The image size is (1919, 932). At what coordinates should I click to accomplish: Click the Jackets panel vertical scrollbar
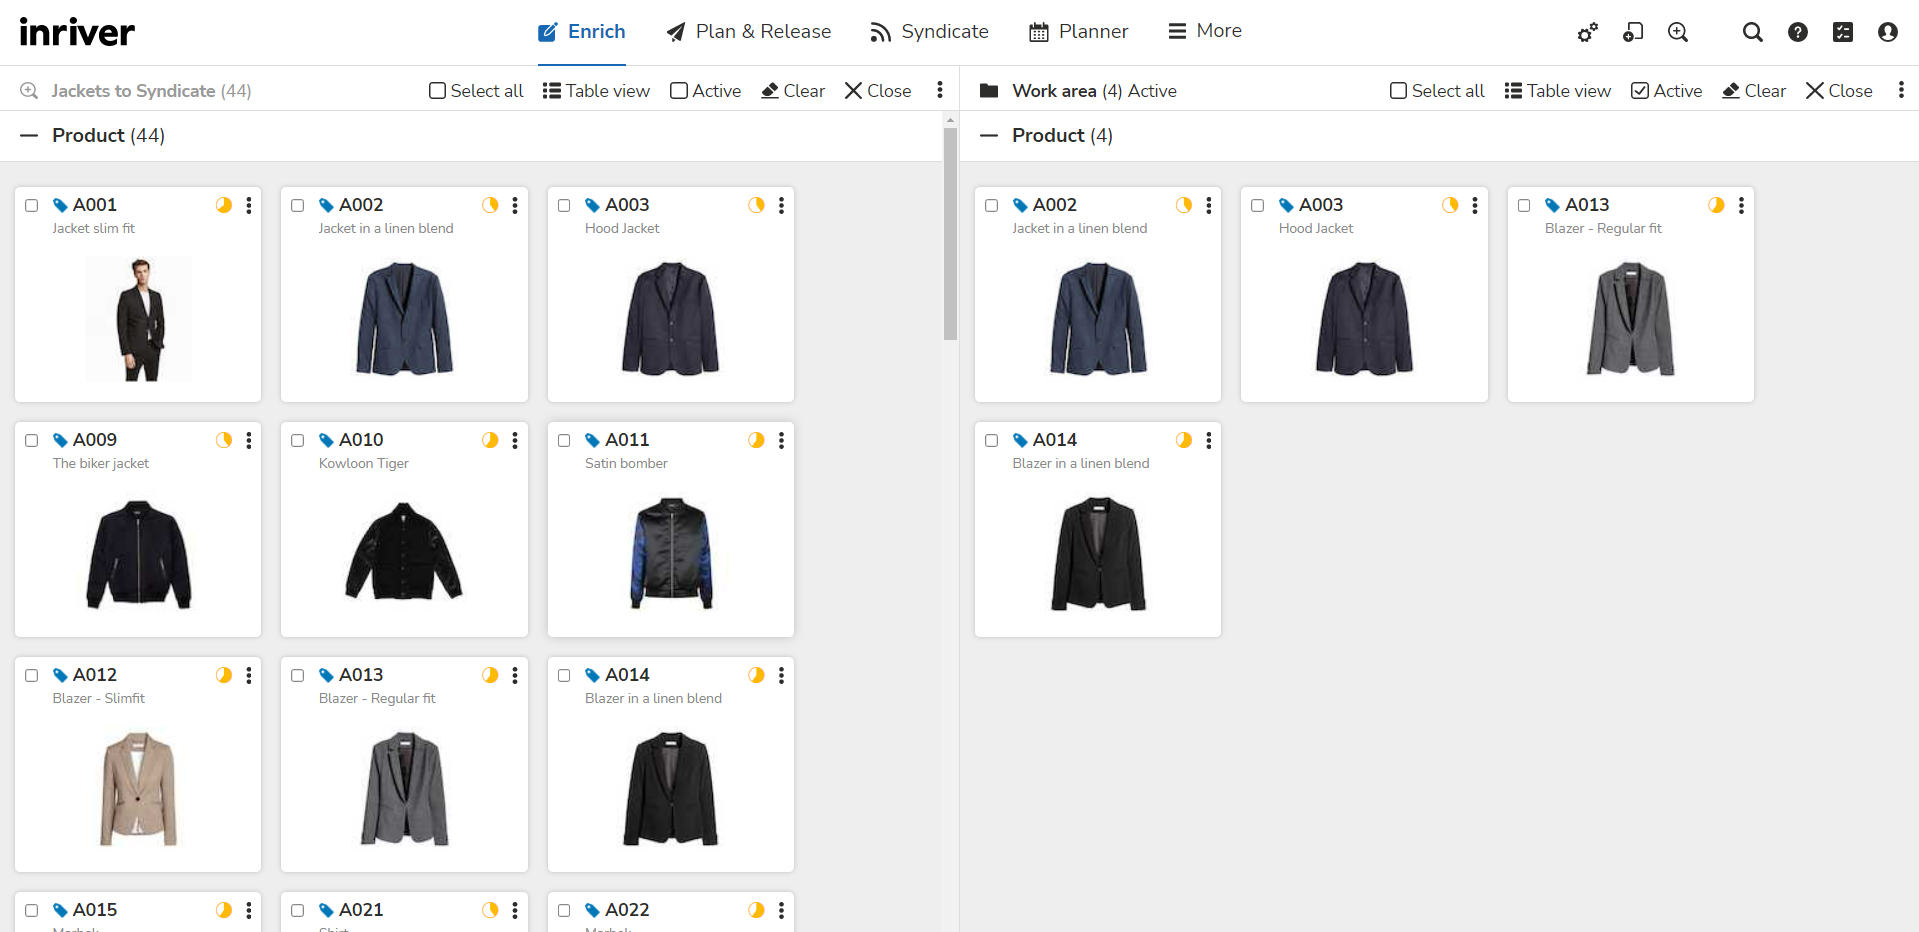click(950, 233)
